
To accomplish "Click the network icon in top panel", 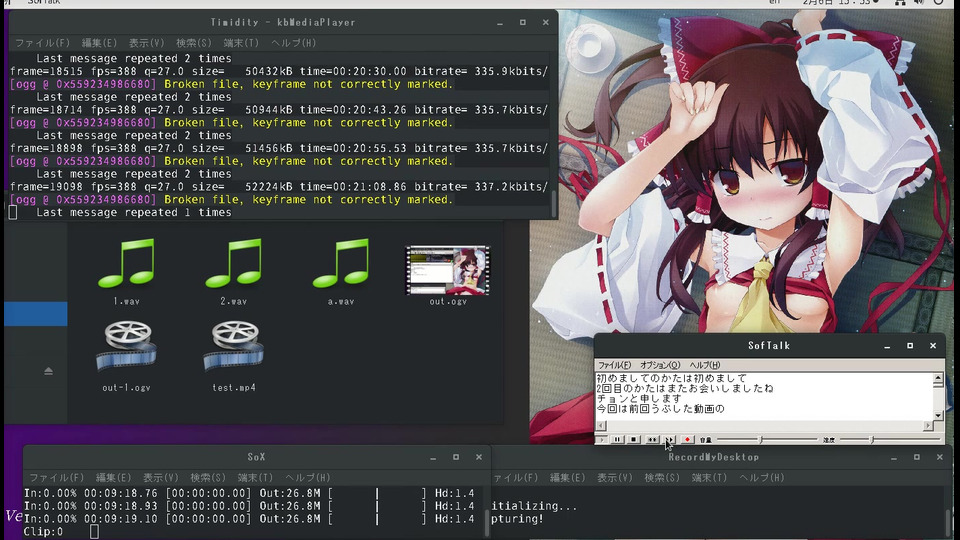I will pyautogui.click(x=900, y=2).
